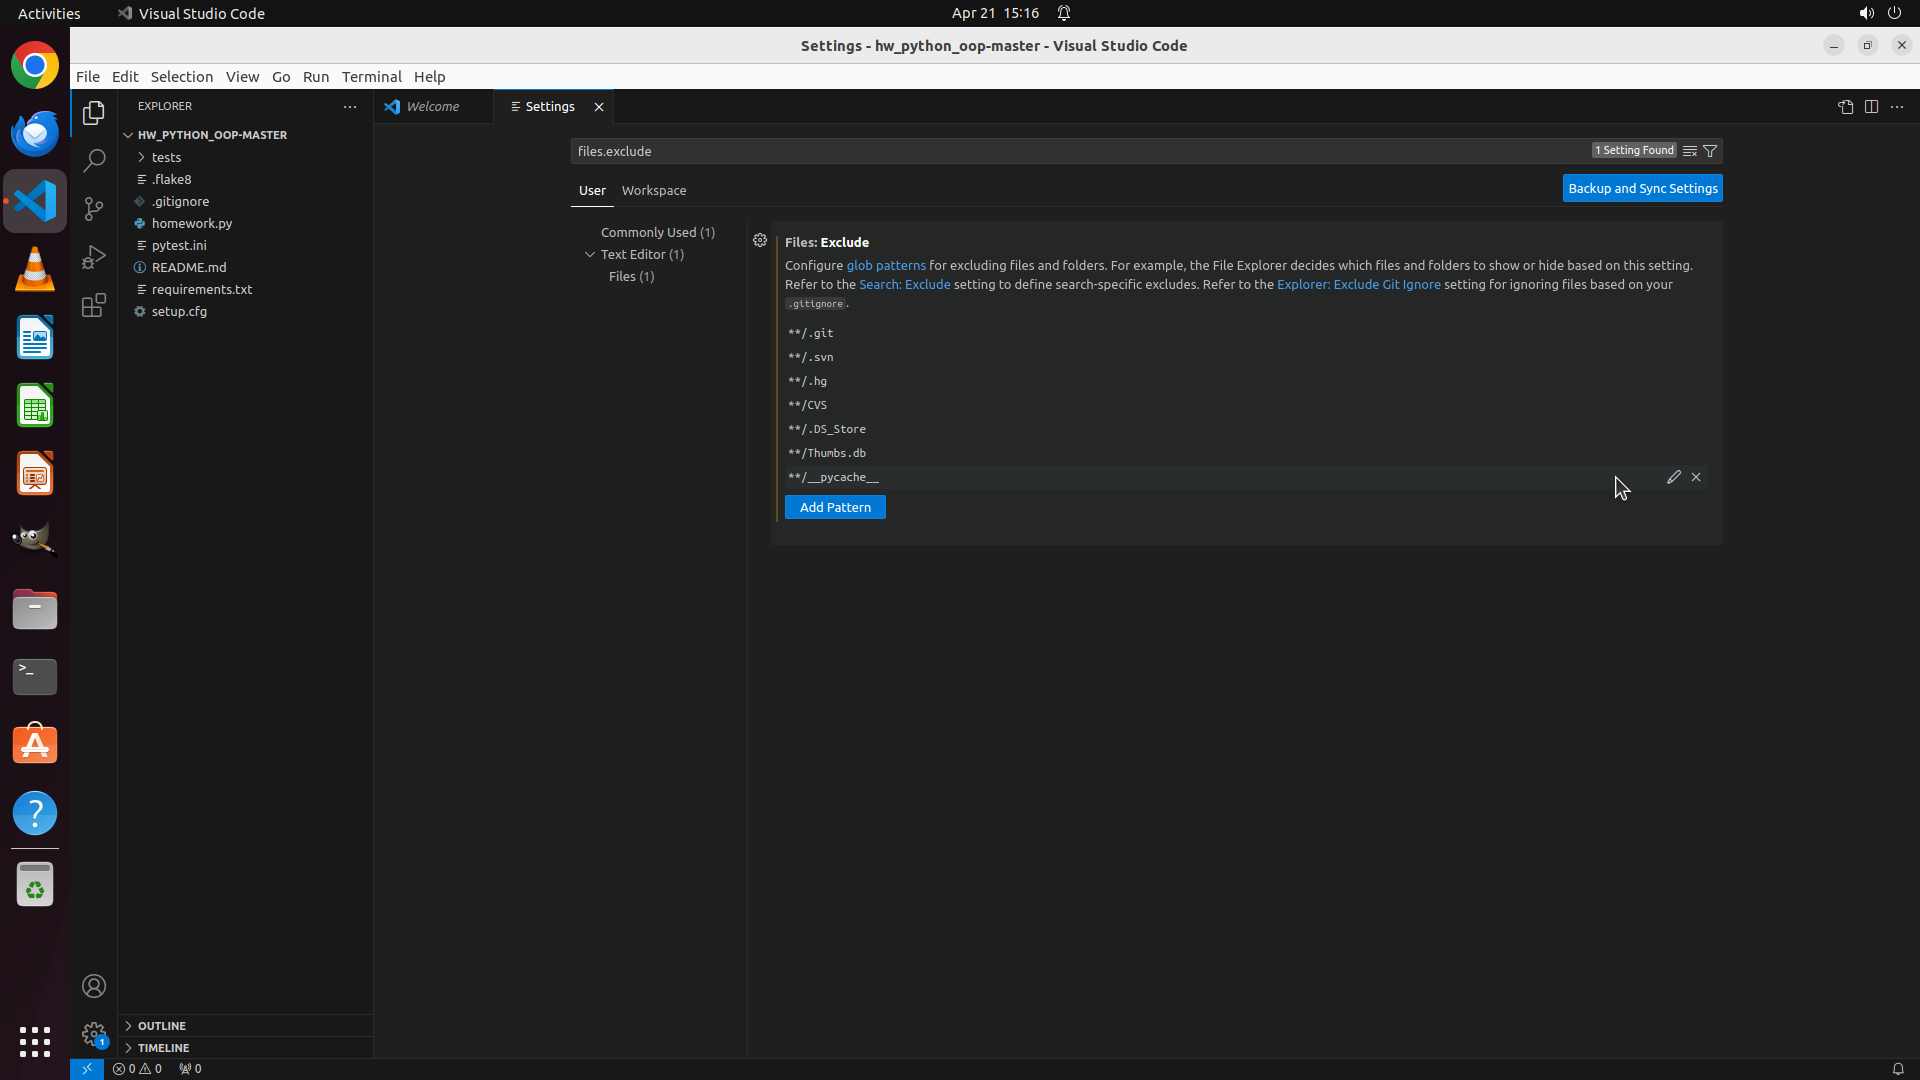Screen dimensions: 1920x1080
Task: Open Settings JSON file icon
Action: pos(1845,107)
